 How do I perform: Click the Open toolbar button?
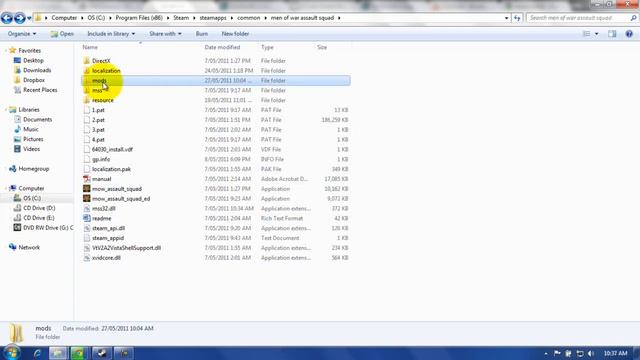pyautogui.click(x=62, y=34)
